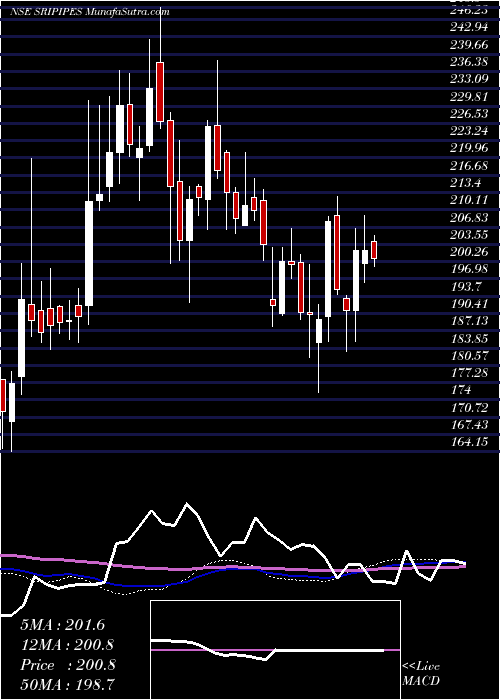Click the 226.53 price axis label
Screen dimensions: 500x700
[x=468, y=113]
